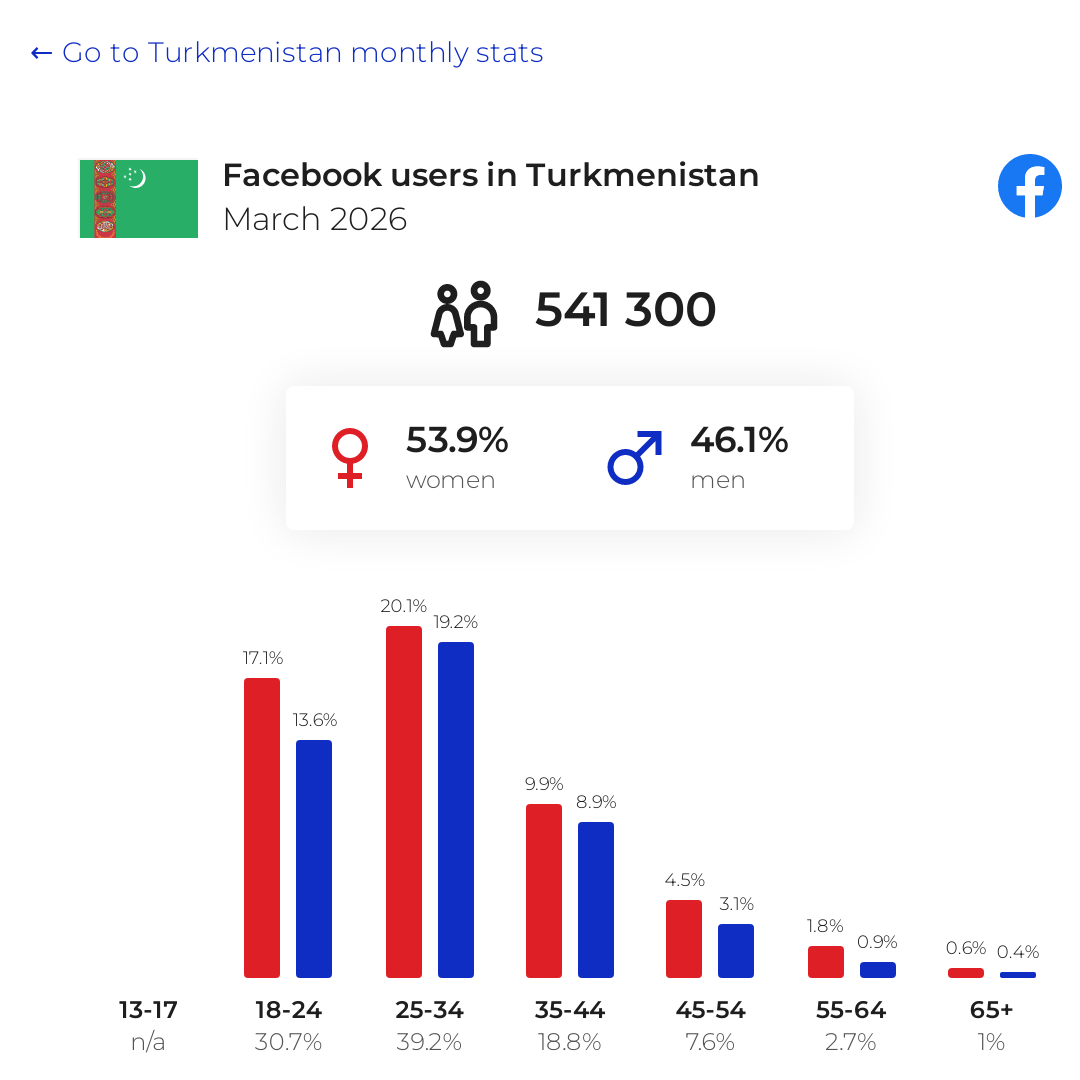This screenshot has height=1080, width=1080.
Task: Click the blue male gender symbol
Action: [635, 458]
